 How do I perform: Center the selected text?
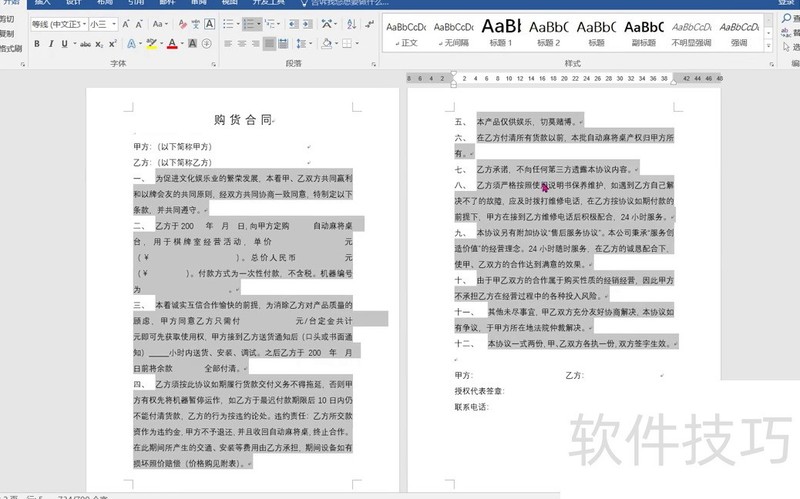coord(241,44)
